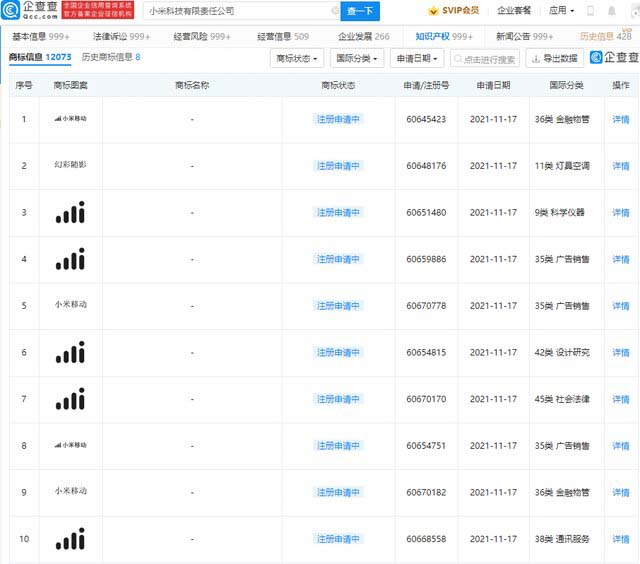The height and width of the screenshot is (564, 640).
Task: Clear the search field with the x icon
Action: 335,11
